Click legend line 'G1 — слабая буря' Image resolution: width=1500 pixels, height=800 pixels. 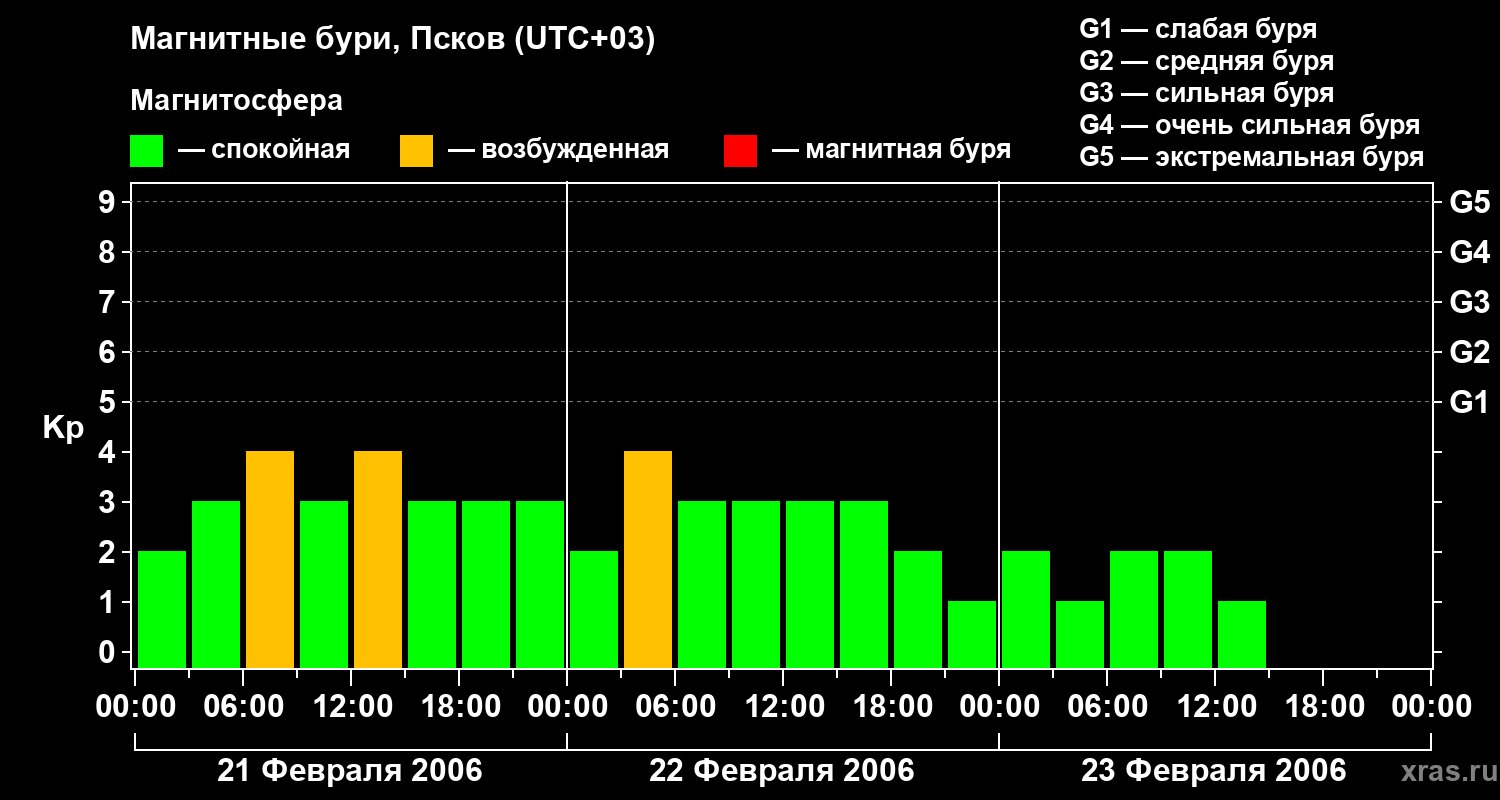[1198, 29]
